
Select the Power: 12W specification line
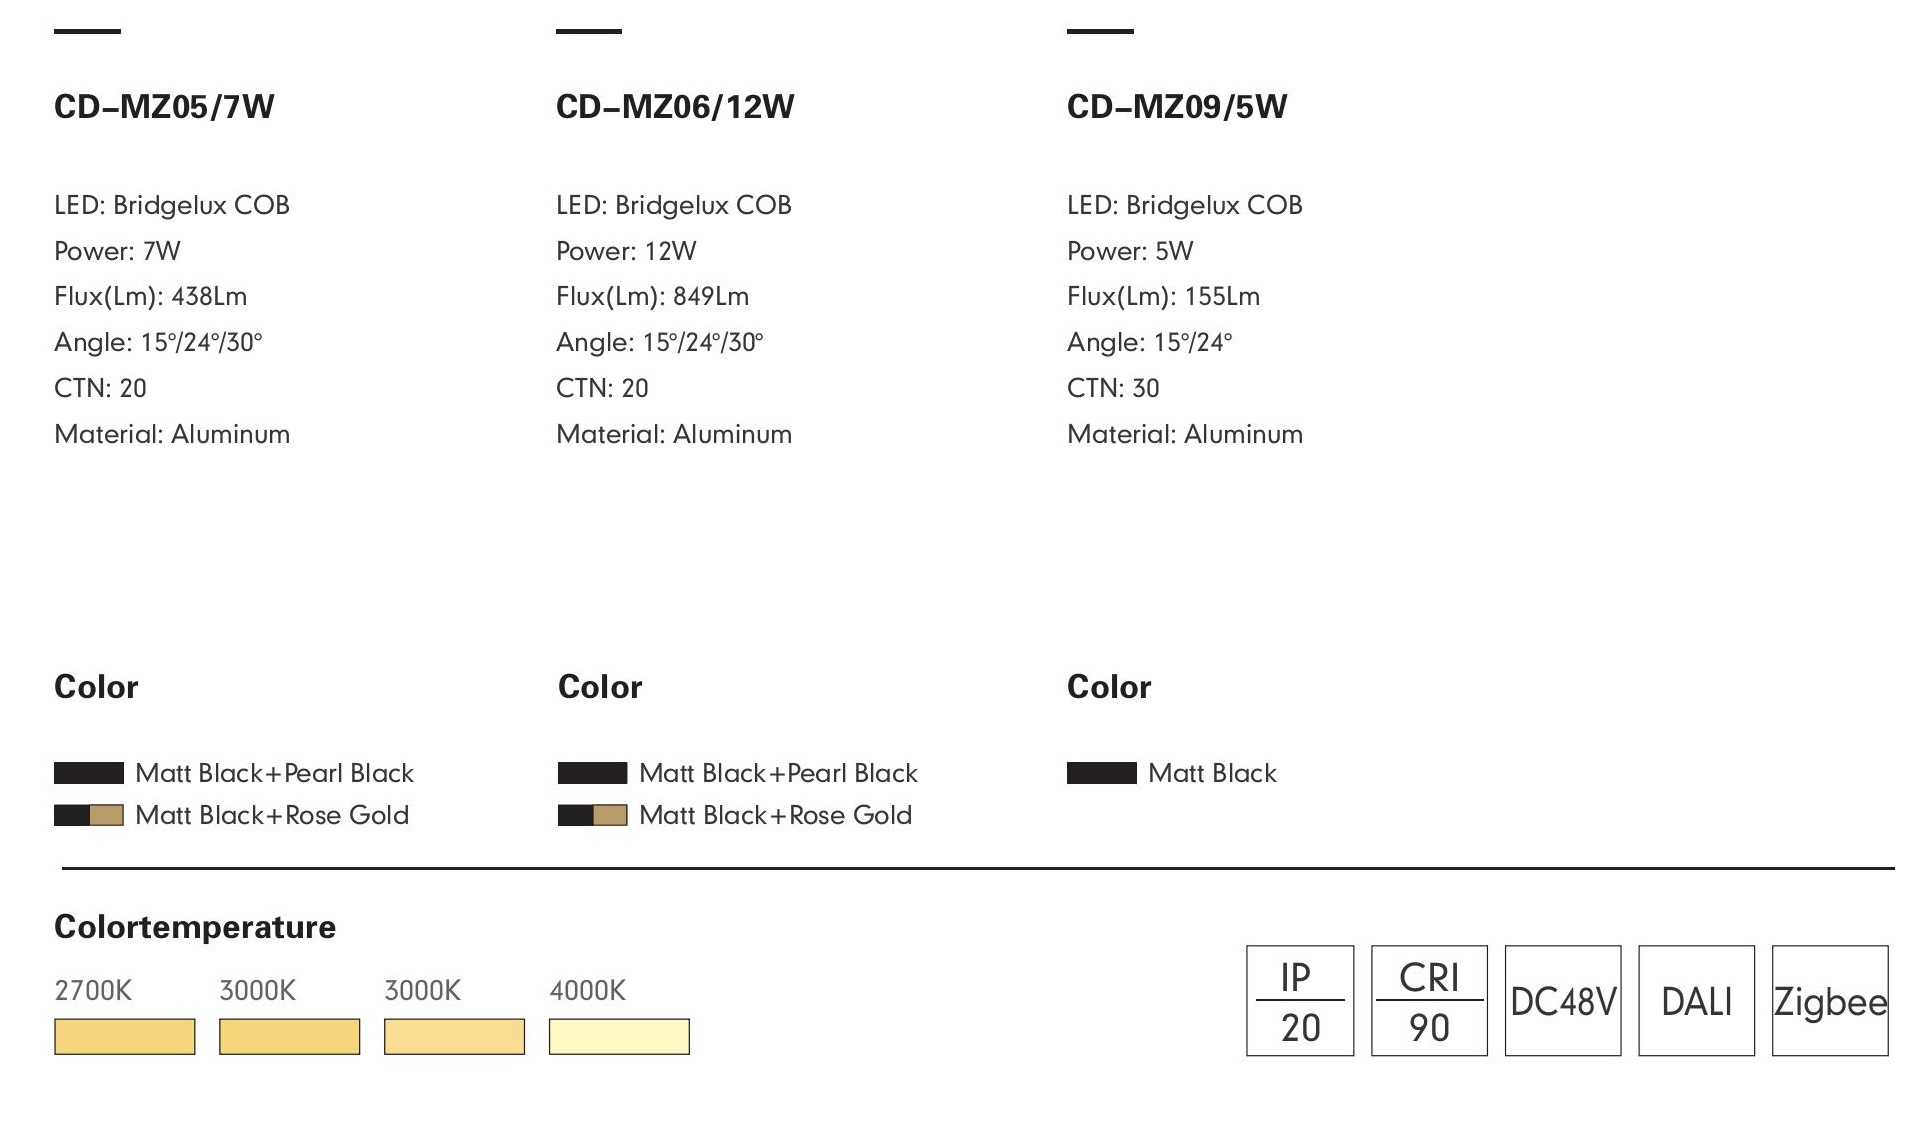pyautogui.click(x=626, y=251)
